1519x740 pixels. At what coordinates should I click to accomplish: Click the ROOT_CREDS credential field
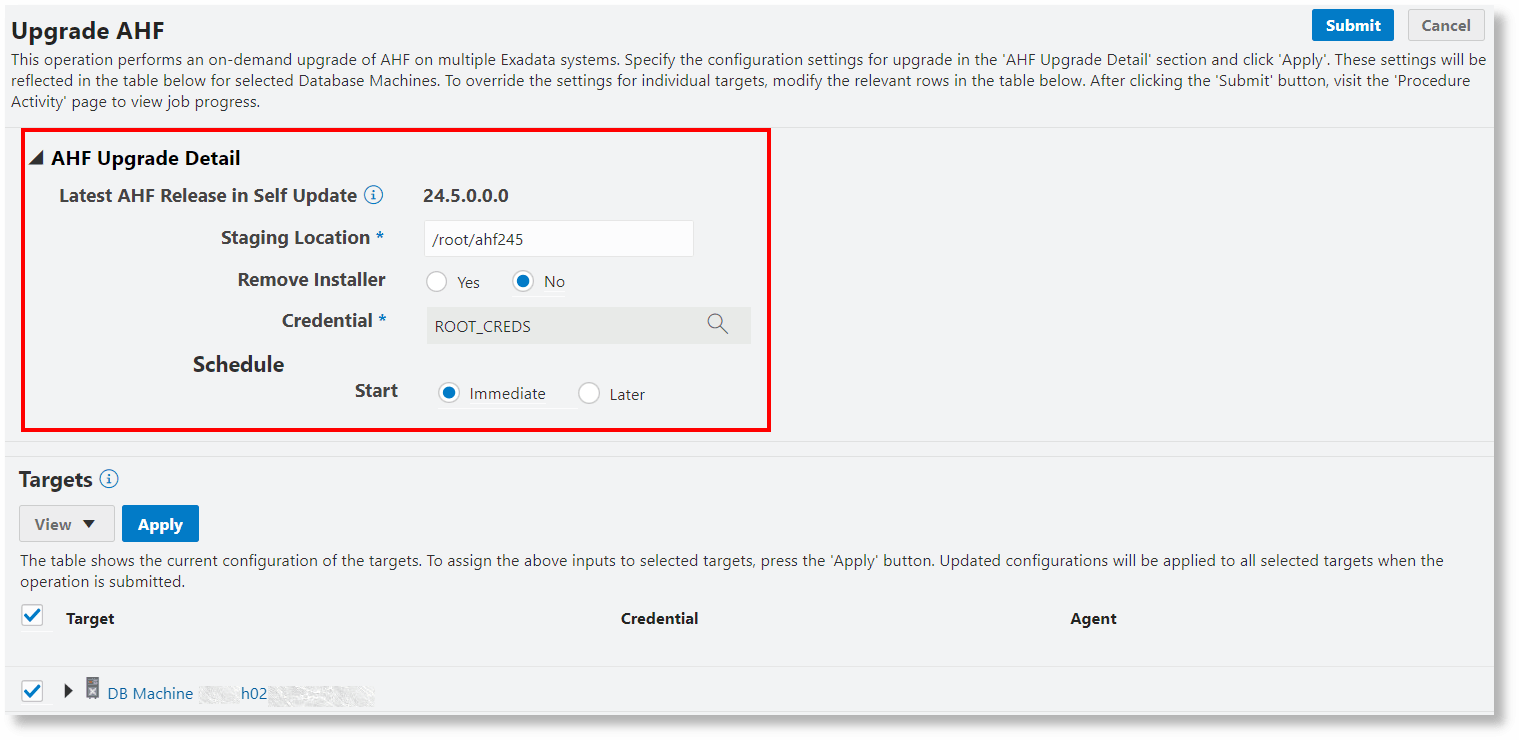tap(588, 326)
